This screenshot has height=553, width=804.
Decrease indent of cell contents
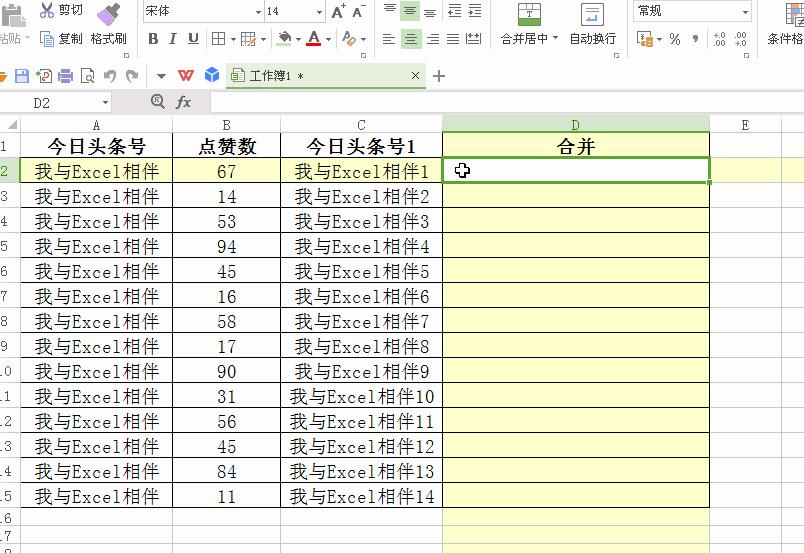click(455, 11)
